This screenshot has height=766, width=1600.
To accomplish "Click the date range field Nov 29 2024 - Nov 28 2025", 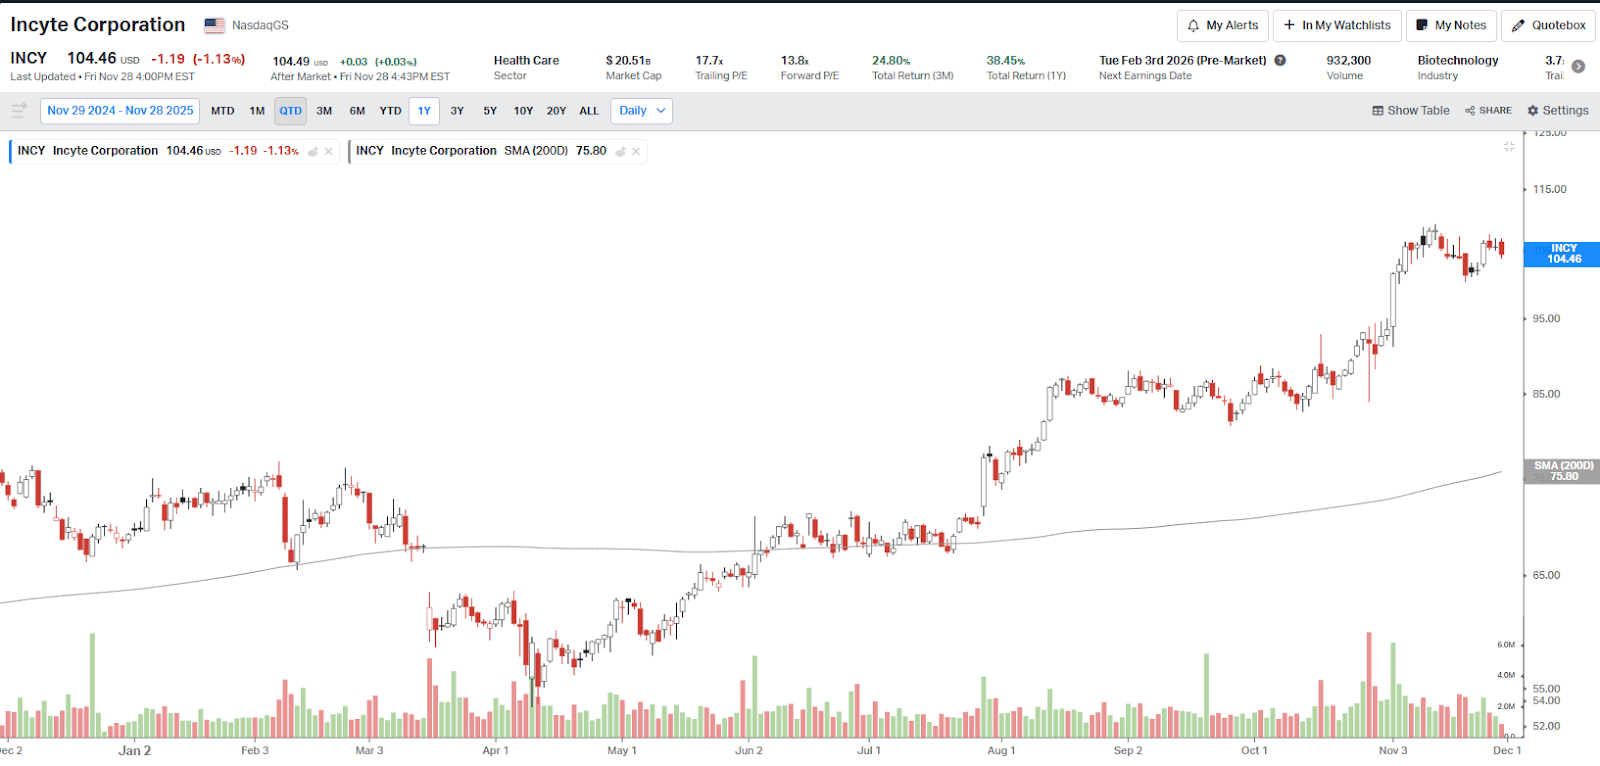I will tap(120, 111).
